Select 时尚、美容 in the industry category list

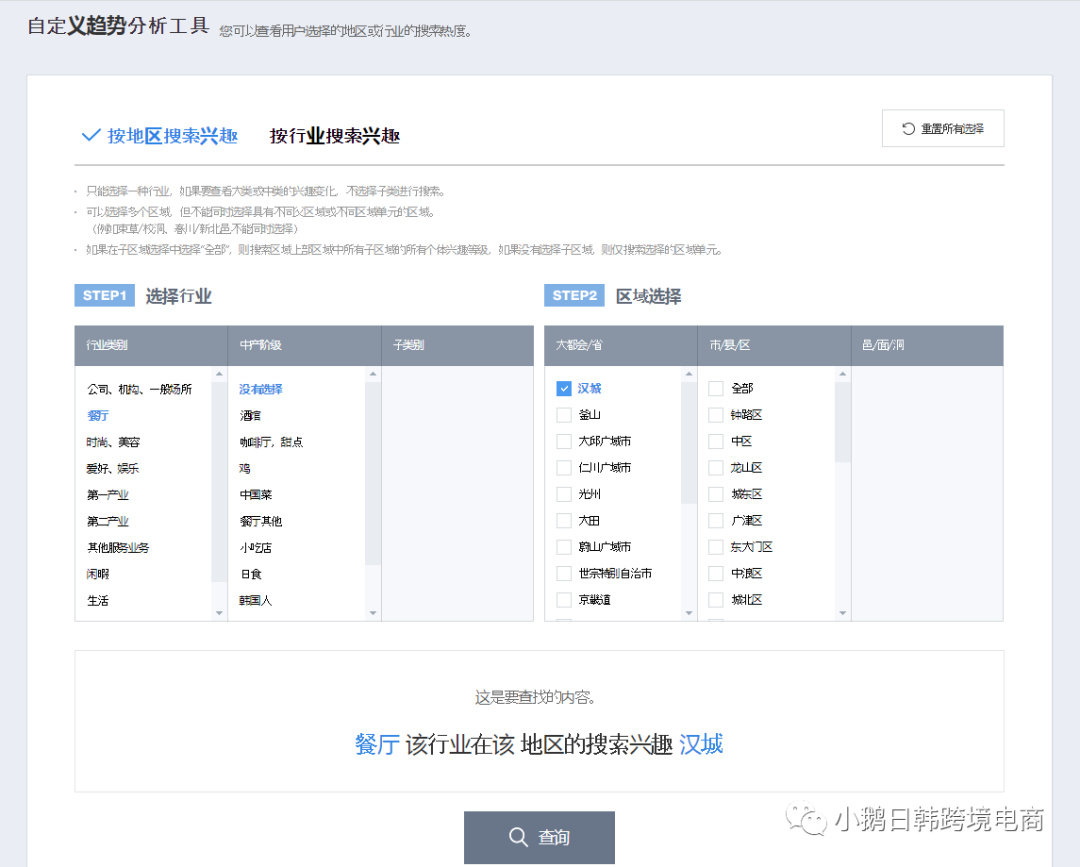point(115,441)
